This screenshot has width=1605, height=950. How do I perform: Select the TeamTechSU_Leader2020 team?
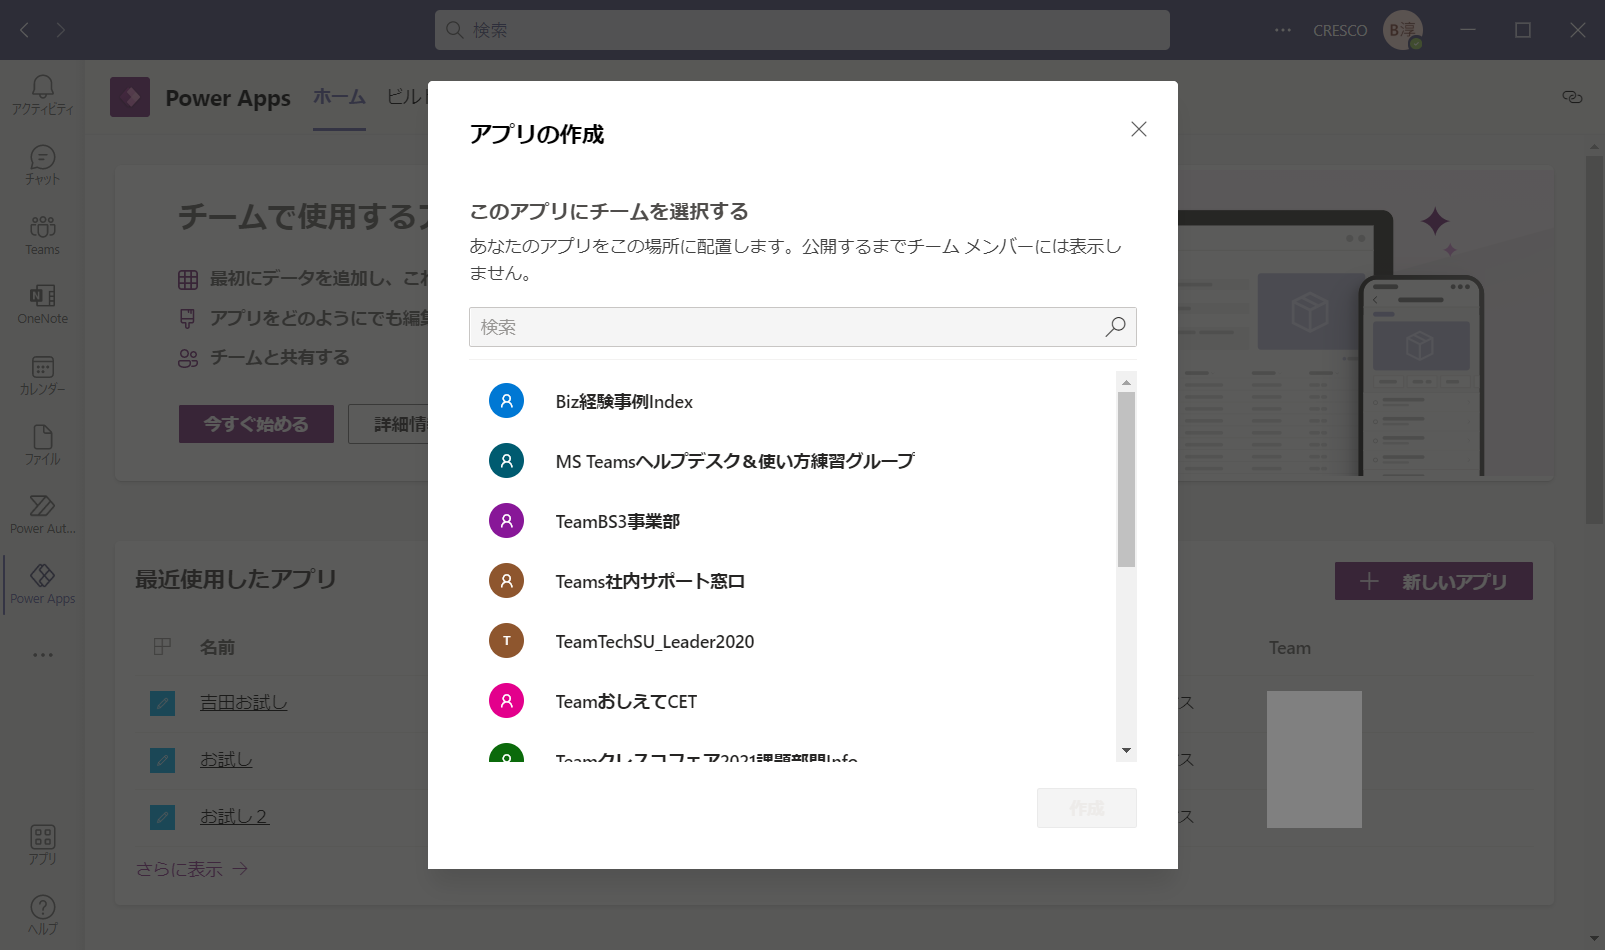(793, 641)
